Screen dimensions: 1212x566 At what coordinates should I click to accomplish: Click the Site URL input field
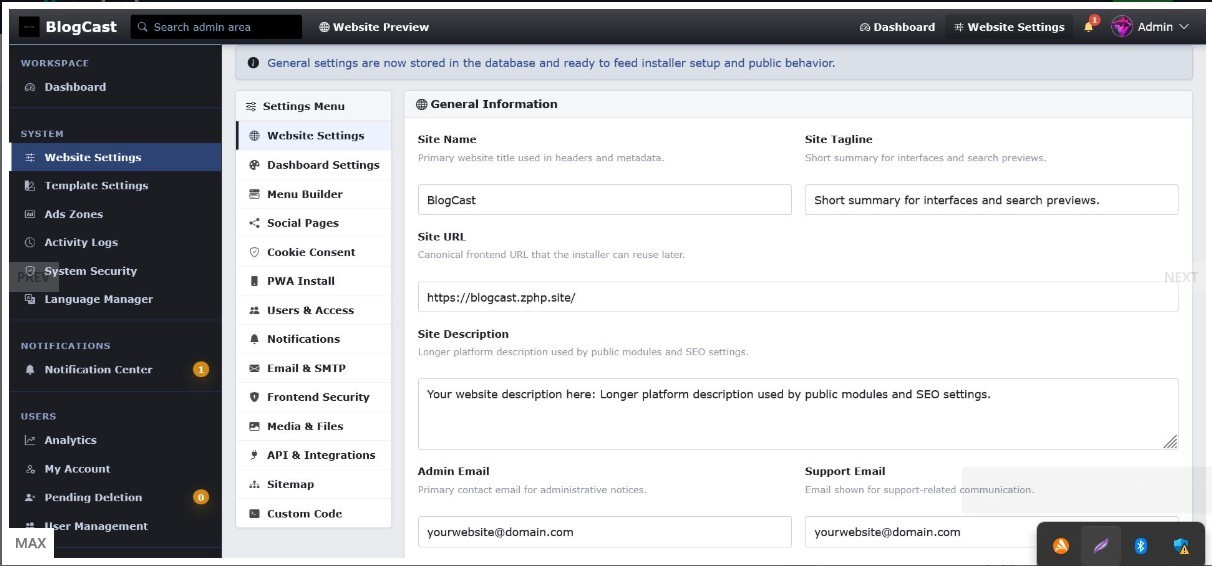pos(798,296)
